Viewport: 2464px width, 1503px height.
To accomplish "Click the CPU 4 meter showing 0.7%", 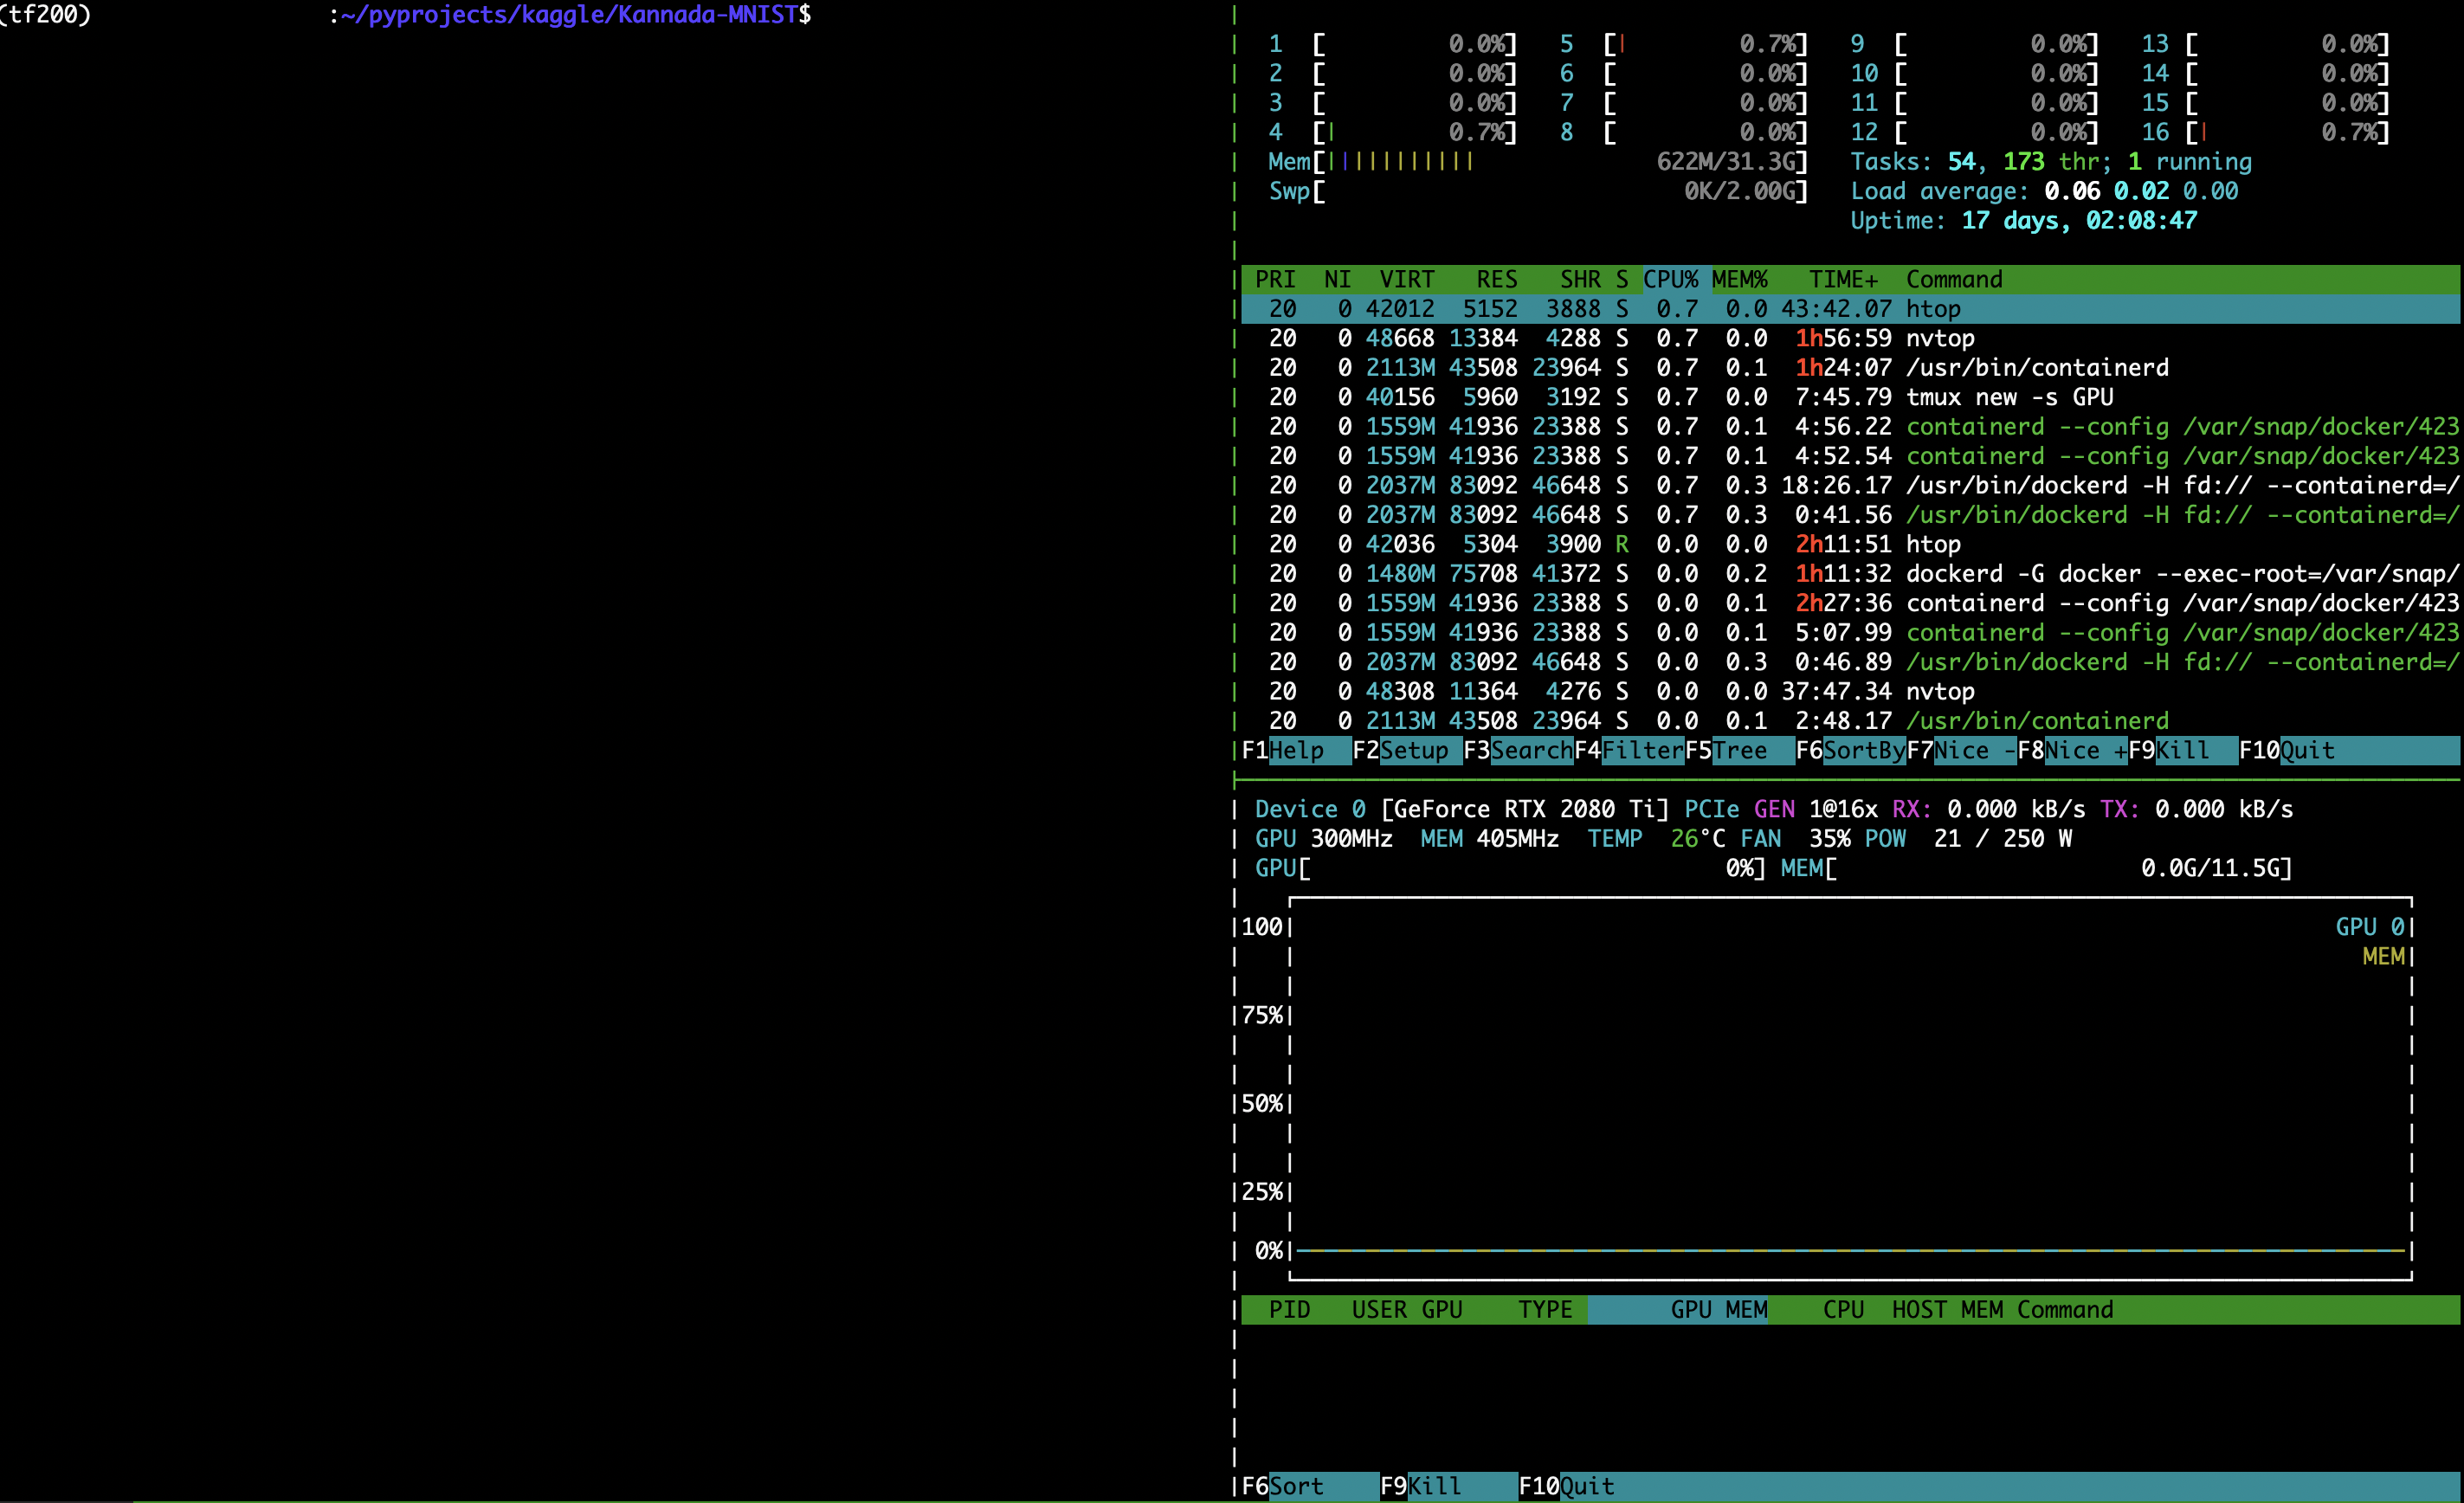I will (x=1393, y=133).
